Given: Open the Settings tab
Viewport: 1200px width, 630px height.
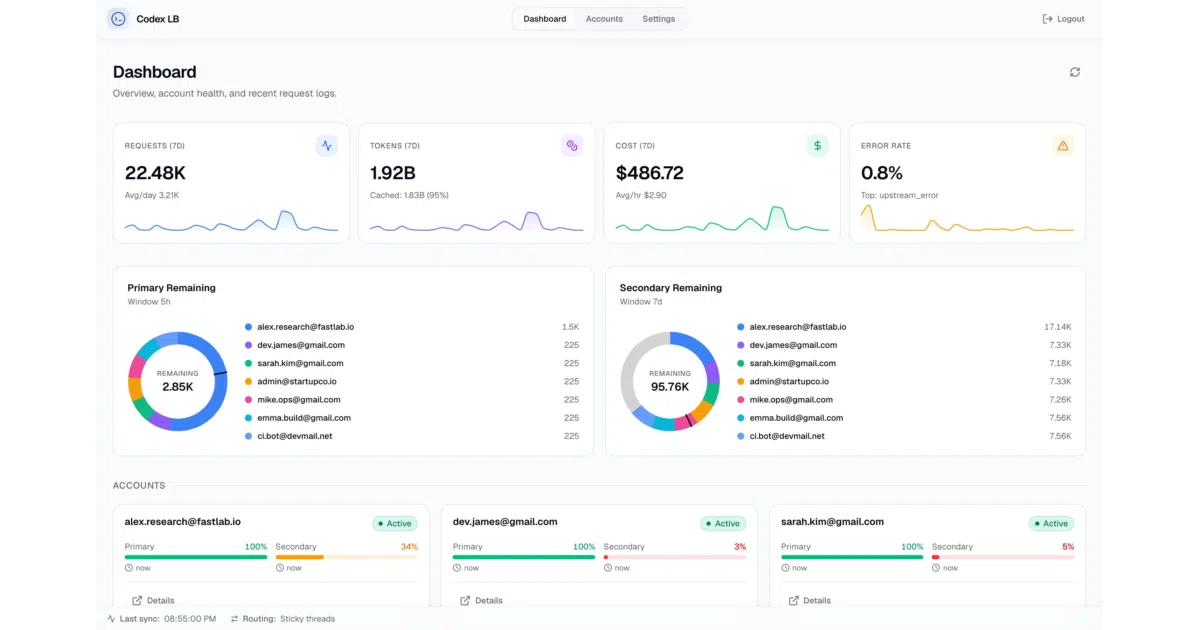Looking at the screenshot, I should click(659, 19).
